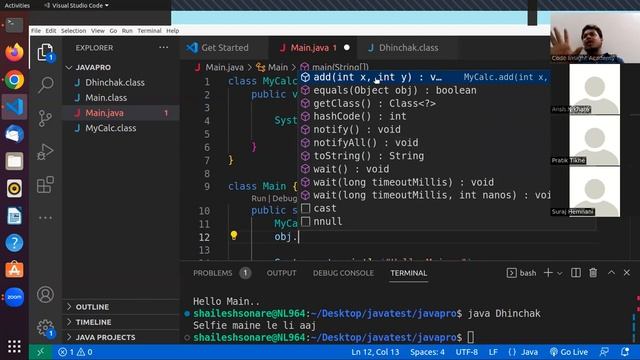
Task: Expand the JAVA PROJECTS section
Action: point(105,337)
